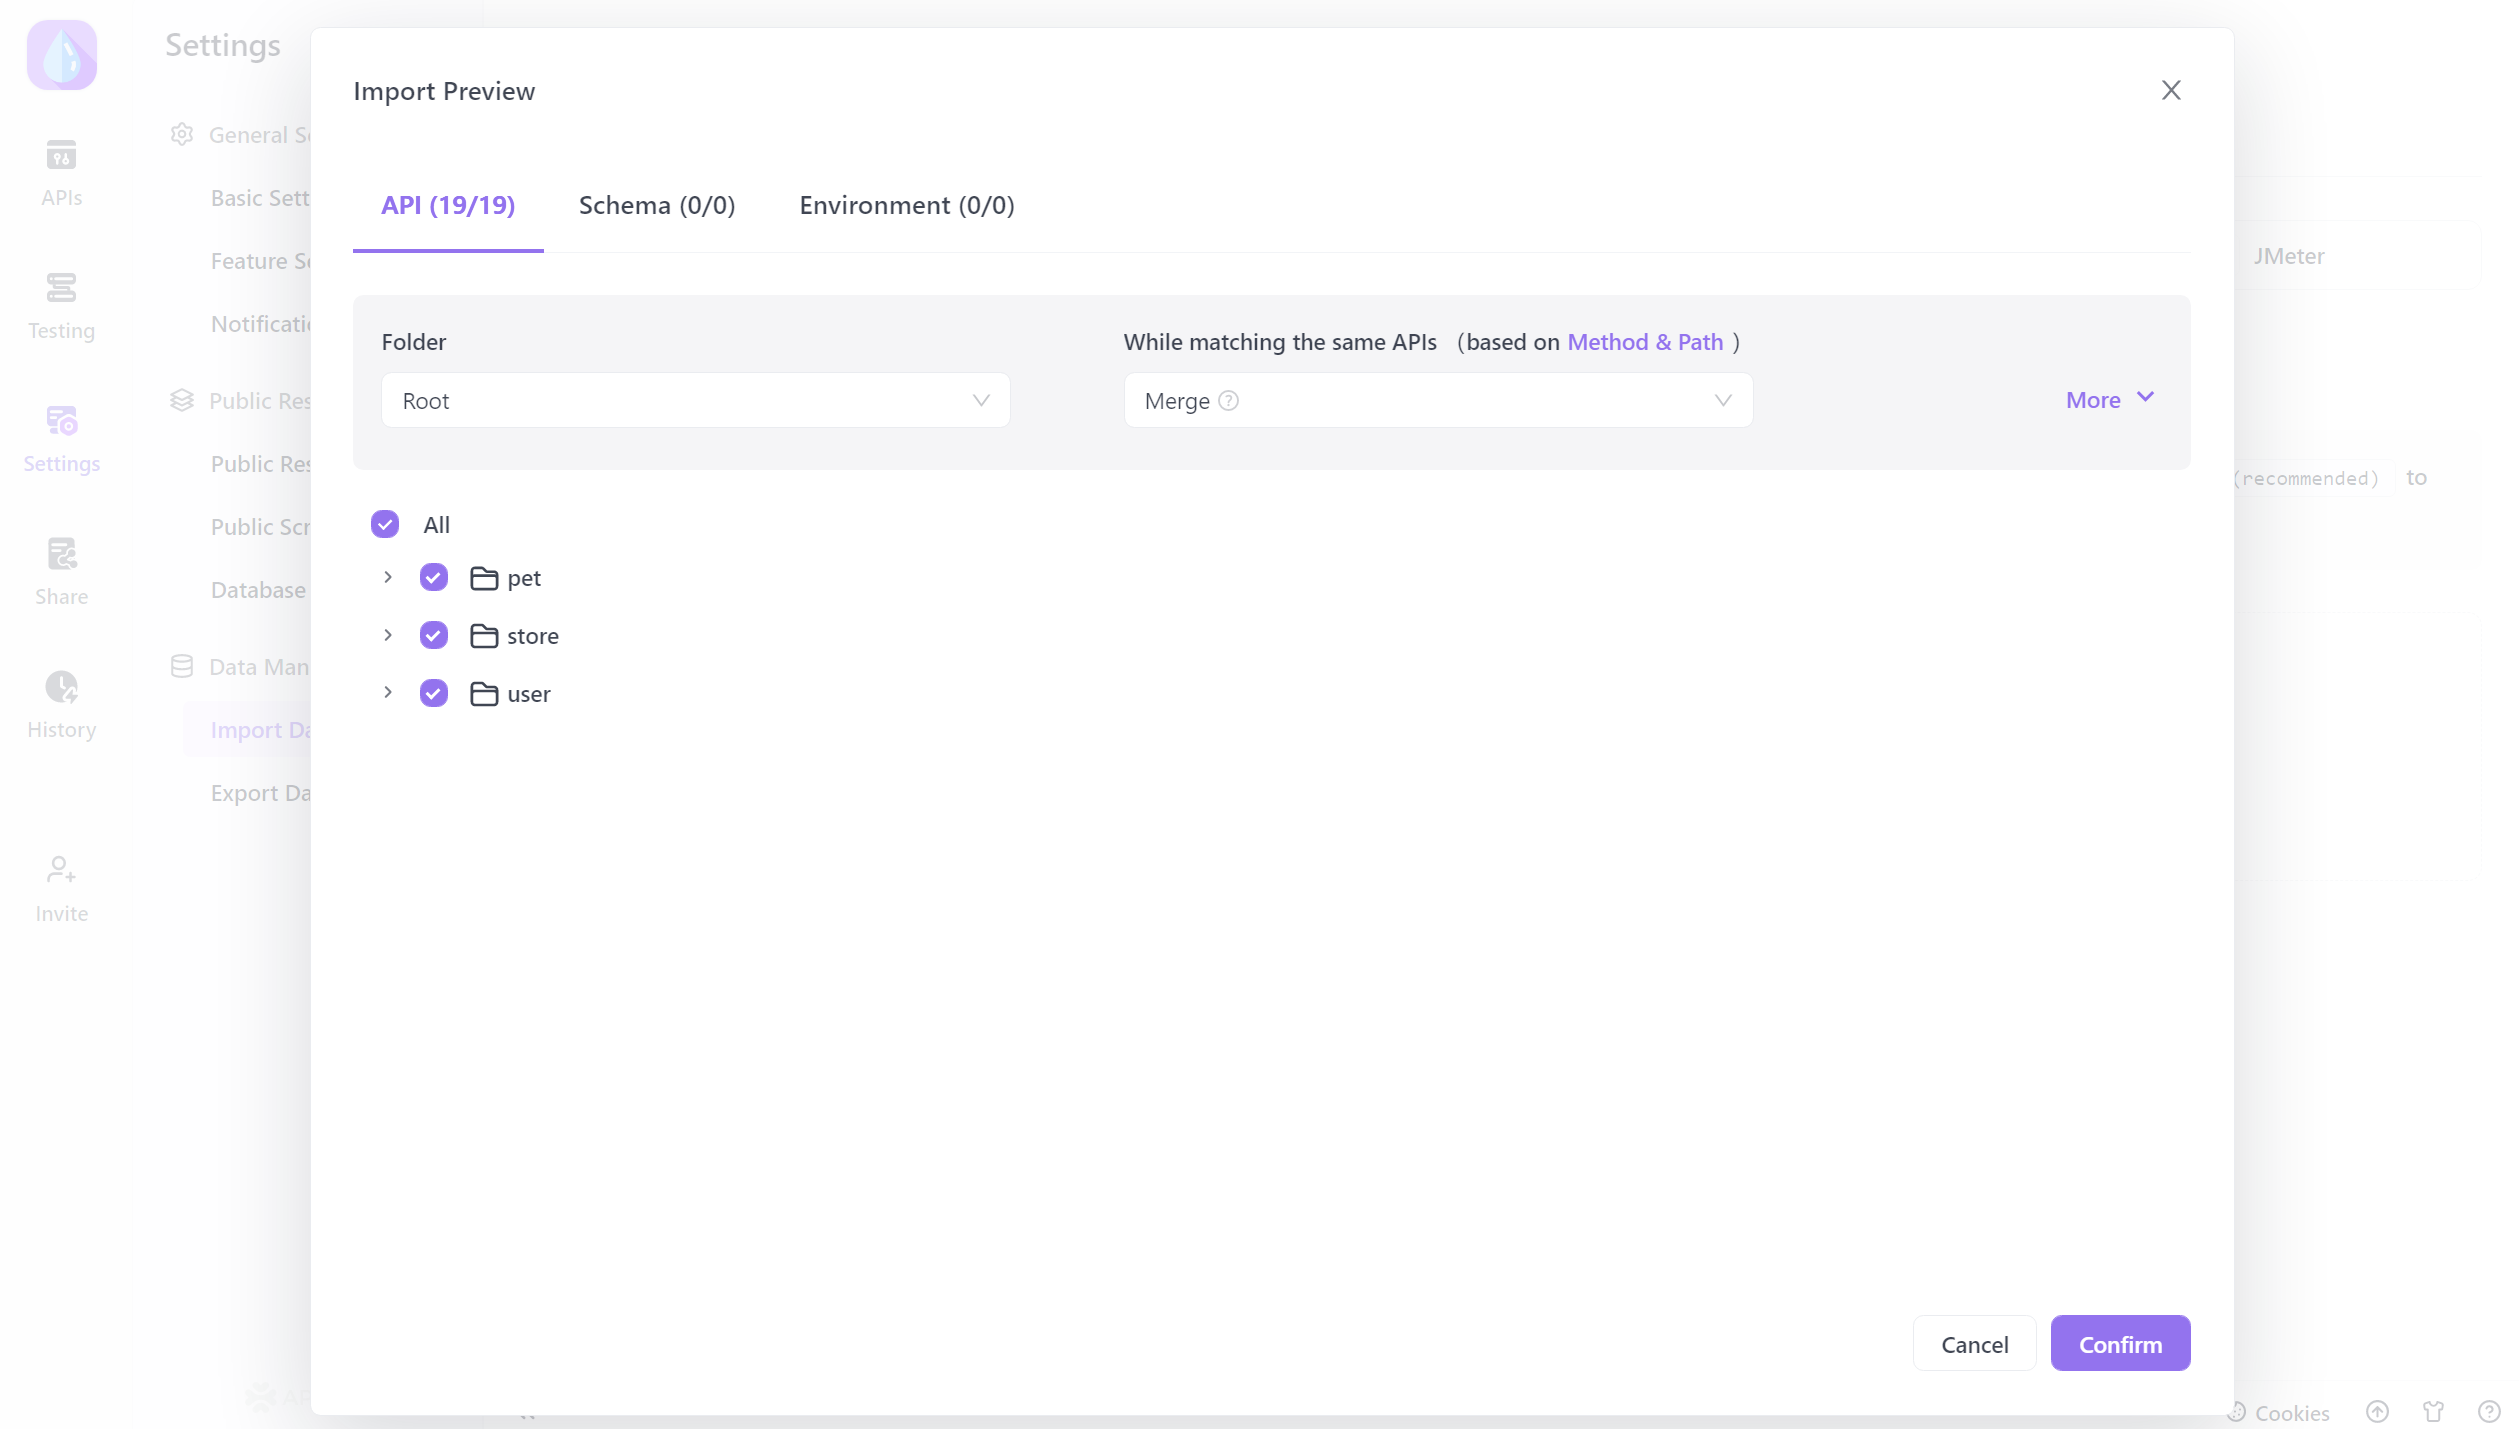The height and width of the screenshot is (1429, 2519).
Task: Uncheck the store folder checkbox
Action: click(x=434, y=635)
